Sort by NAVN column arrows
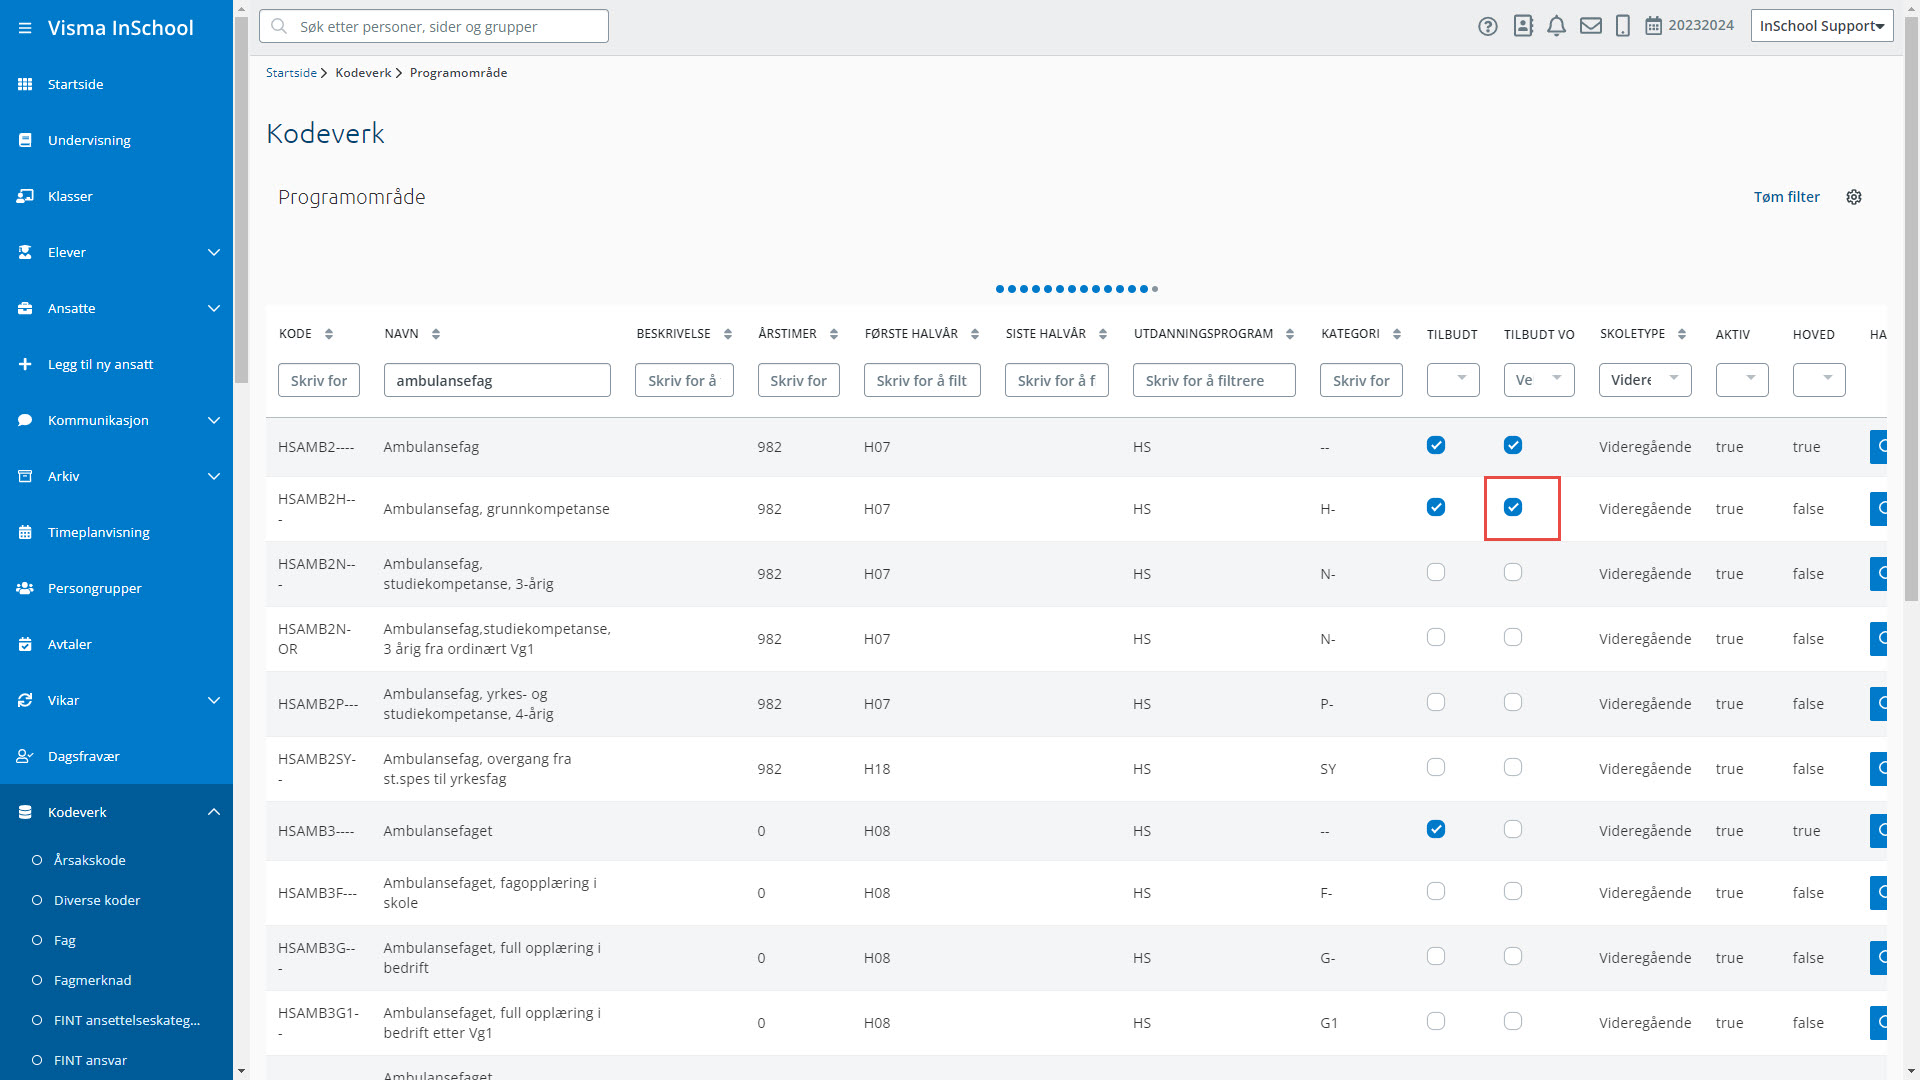 tap(436, 334)
